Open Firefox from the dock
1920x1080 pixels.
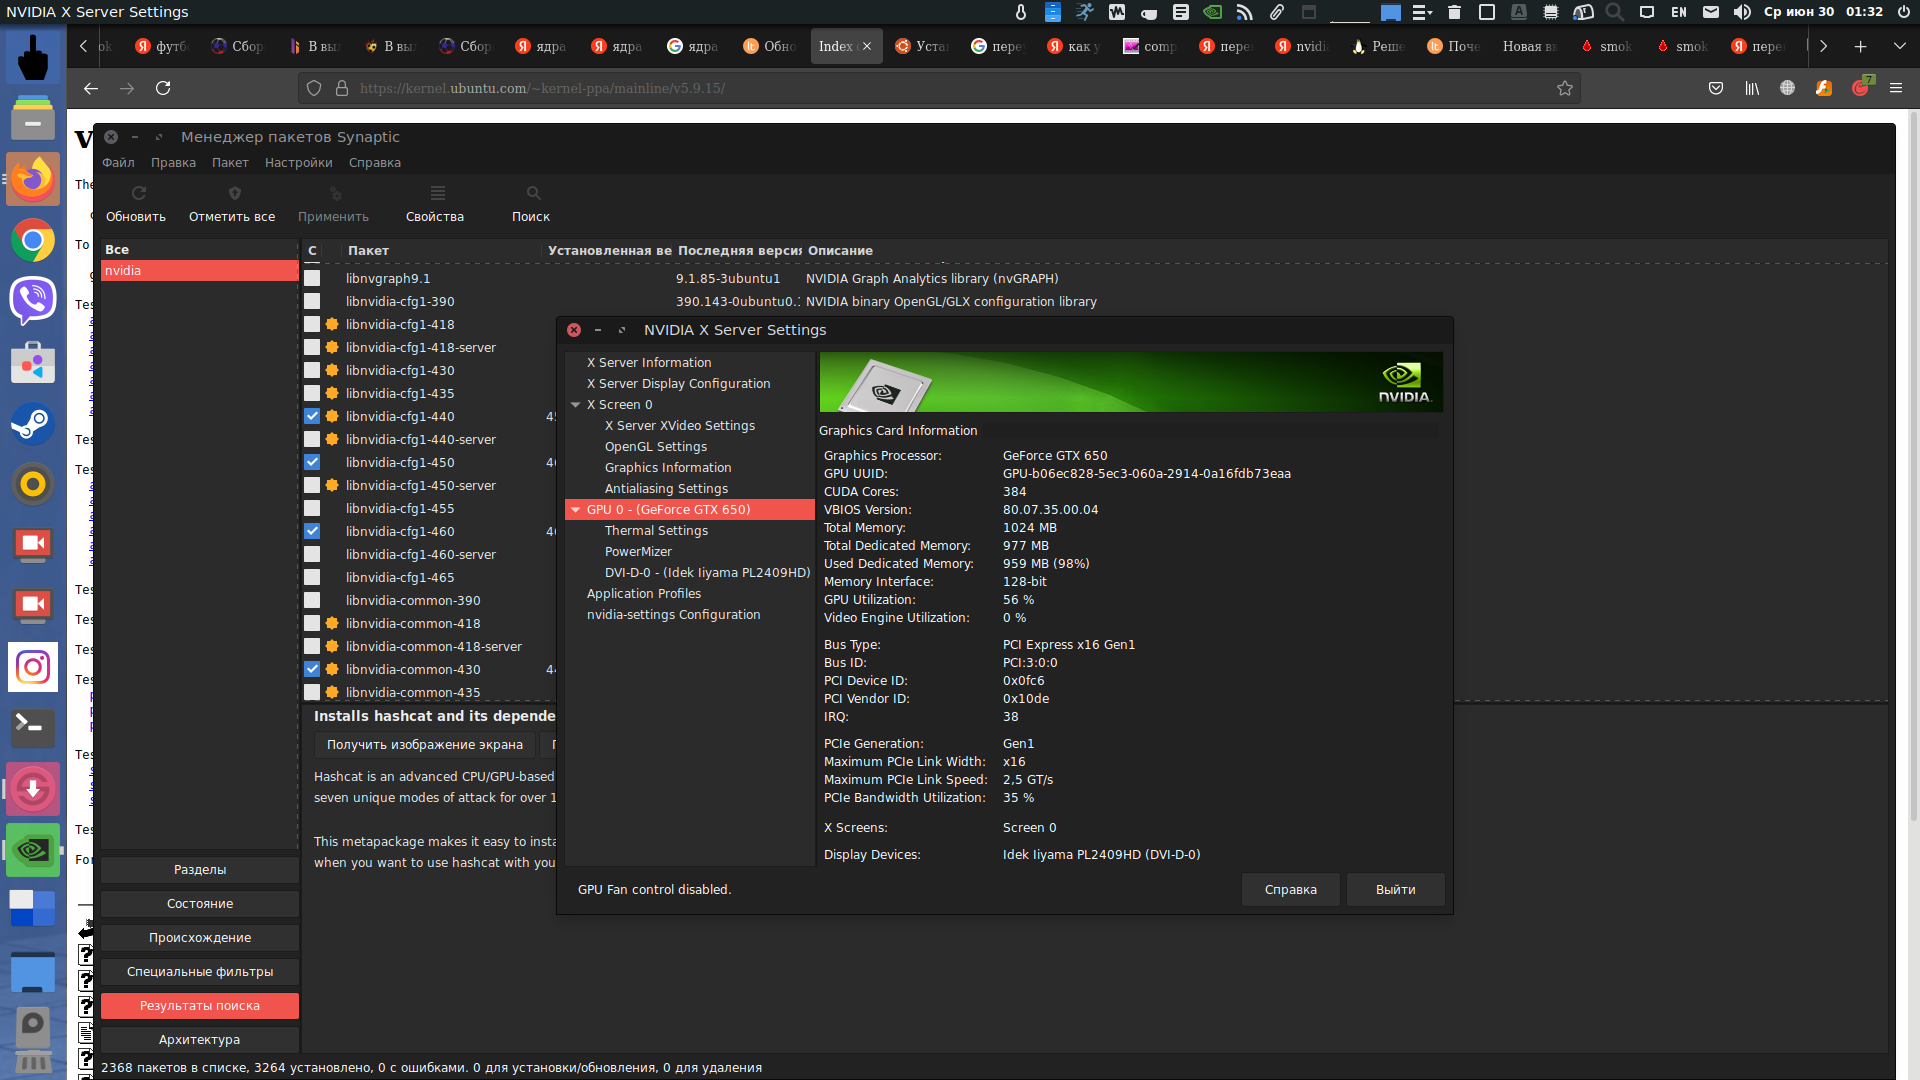pyautogui.click(x=33, y=180)
